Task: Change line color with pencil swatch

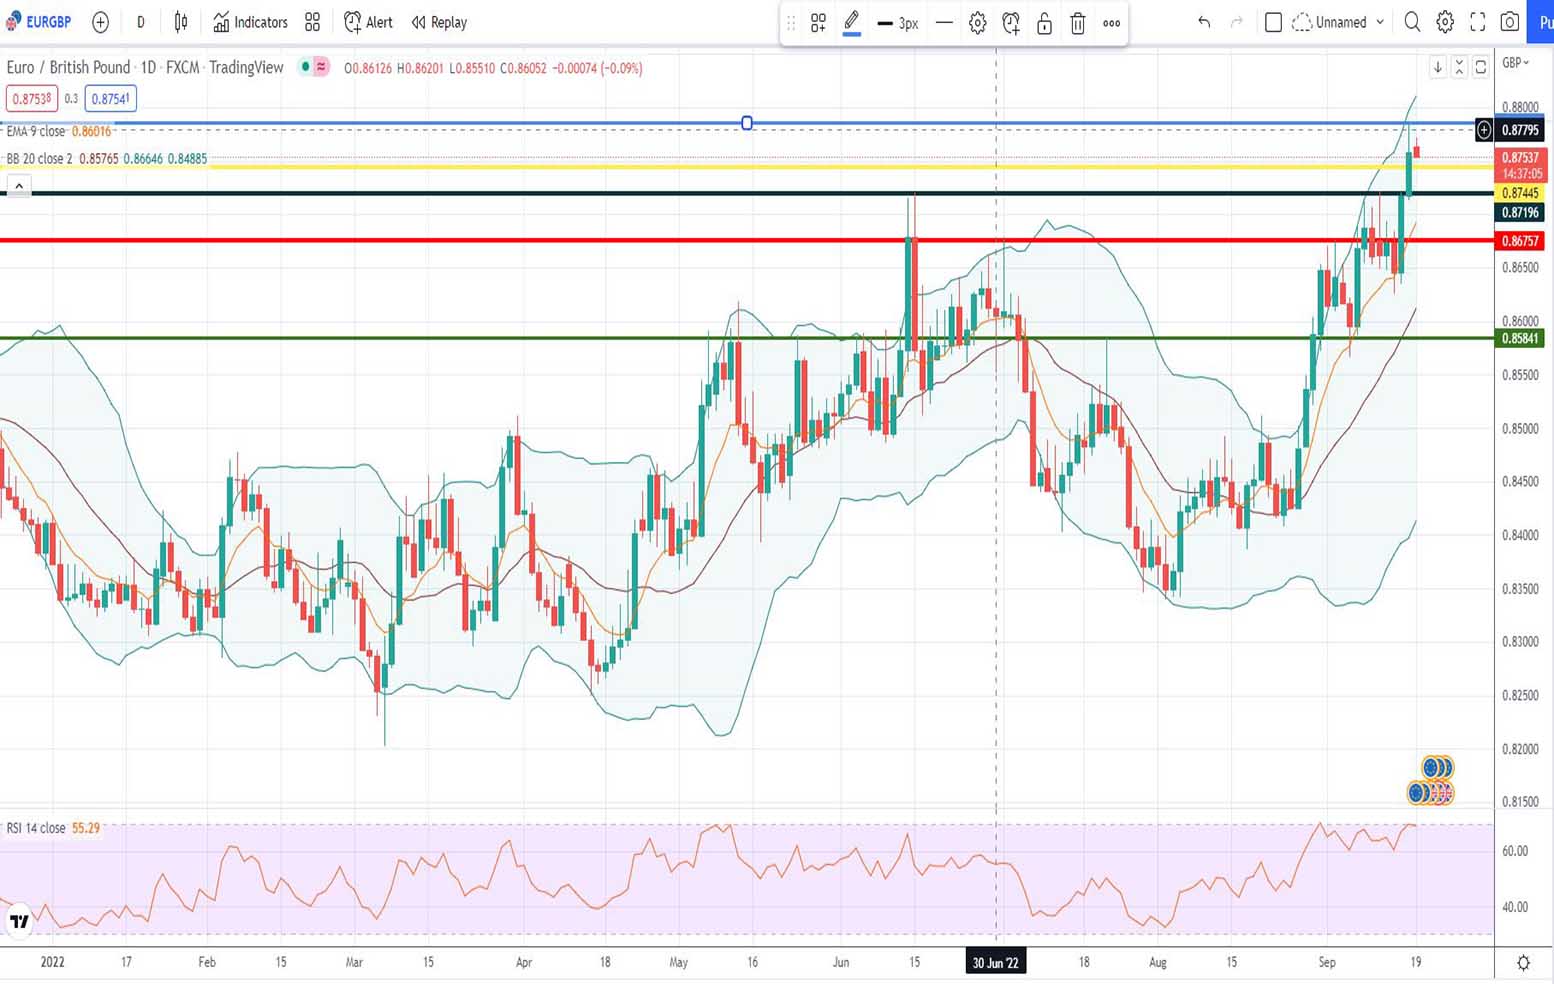Action: (x=851, y=22)
